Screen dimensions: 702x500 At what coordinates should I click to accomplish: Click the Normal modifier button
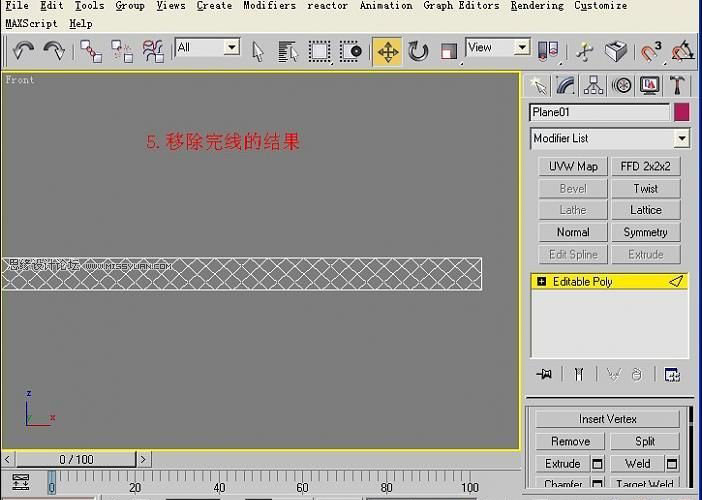[x=573, y=232]
